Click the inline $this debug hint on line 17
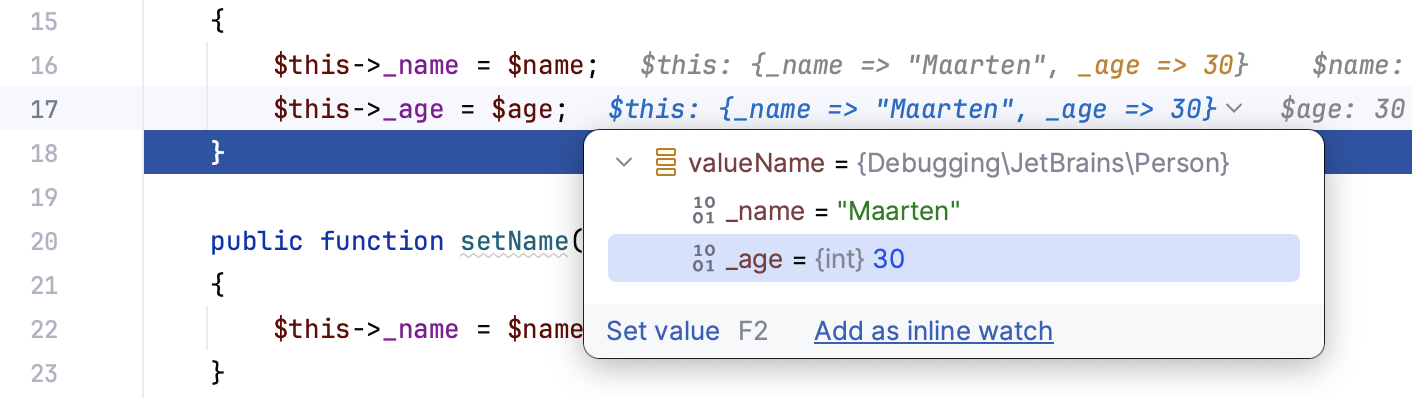Viewport: 1412px width, 398px height. coord(912,108)
